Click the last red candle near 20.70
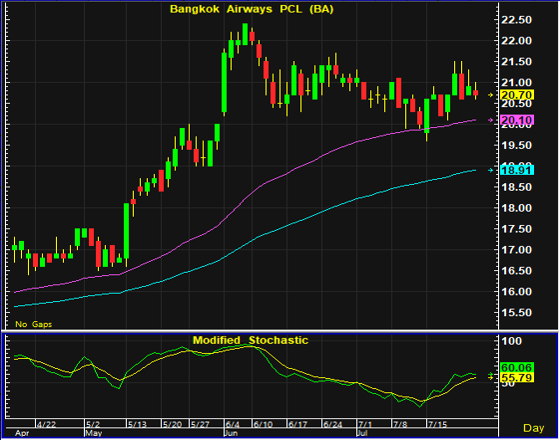The width and height of the screenshot is (560, 440). tap(475, 93)
